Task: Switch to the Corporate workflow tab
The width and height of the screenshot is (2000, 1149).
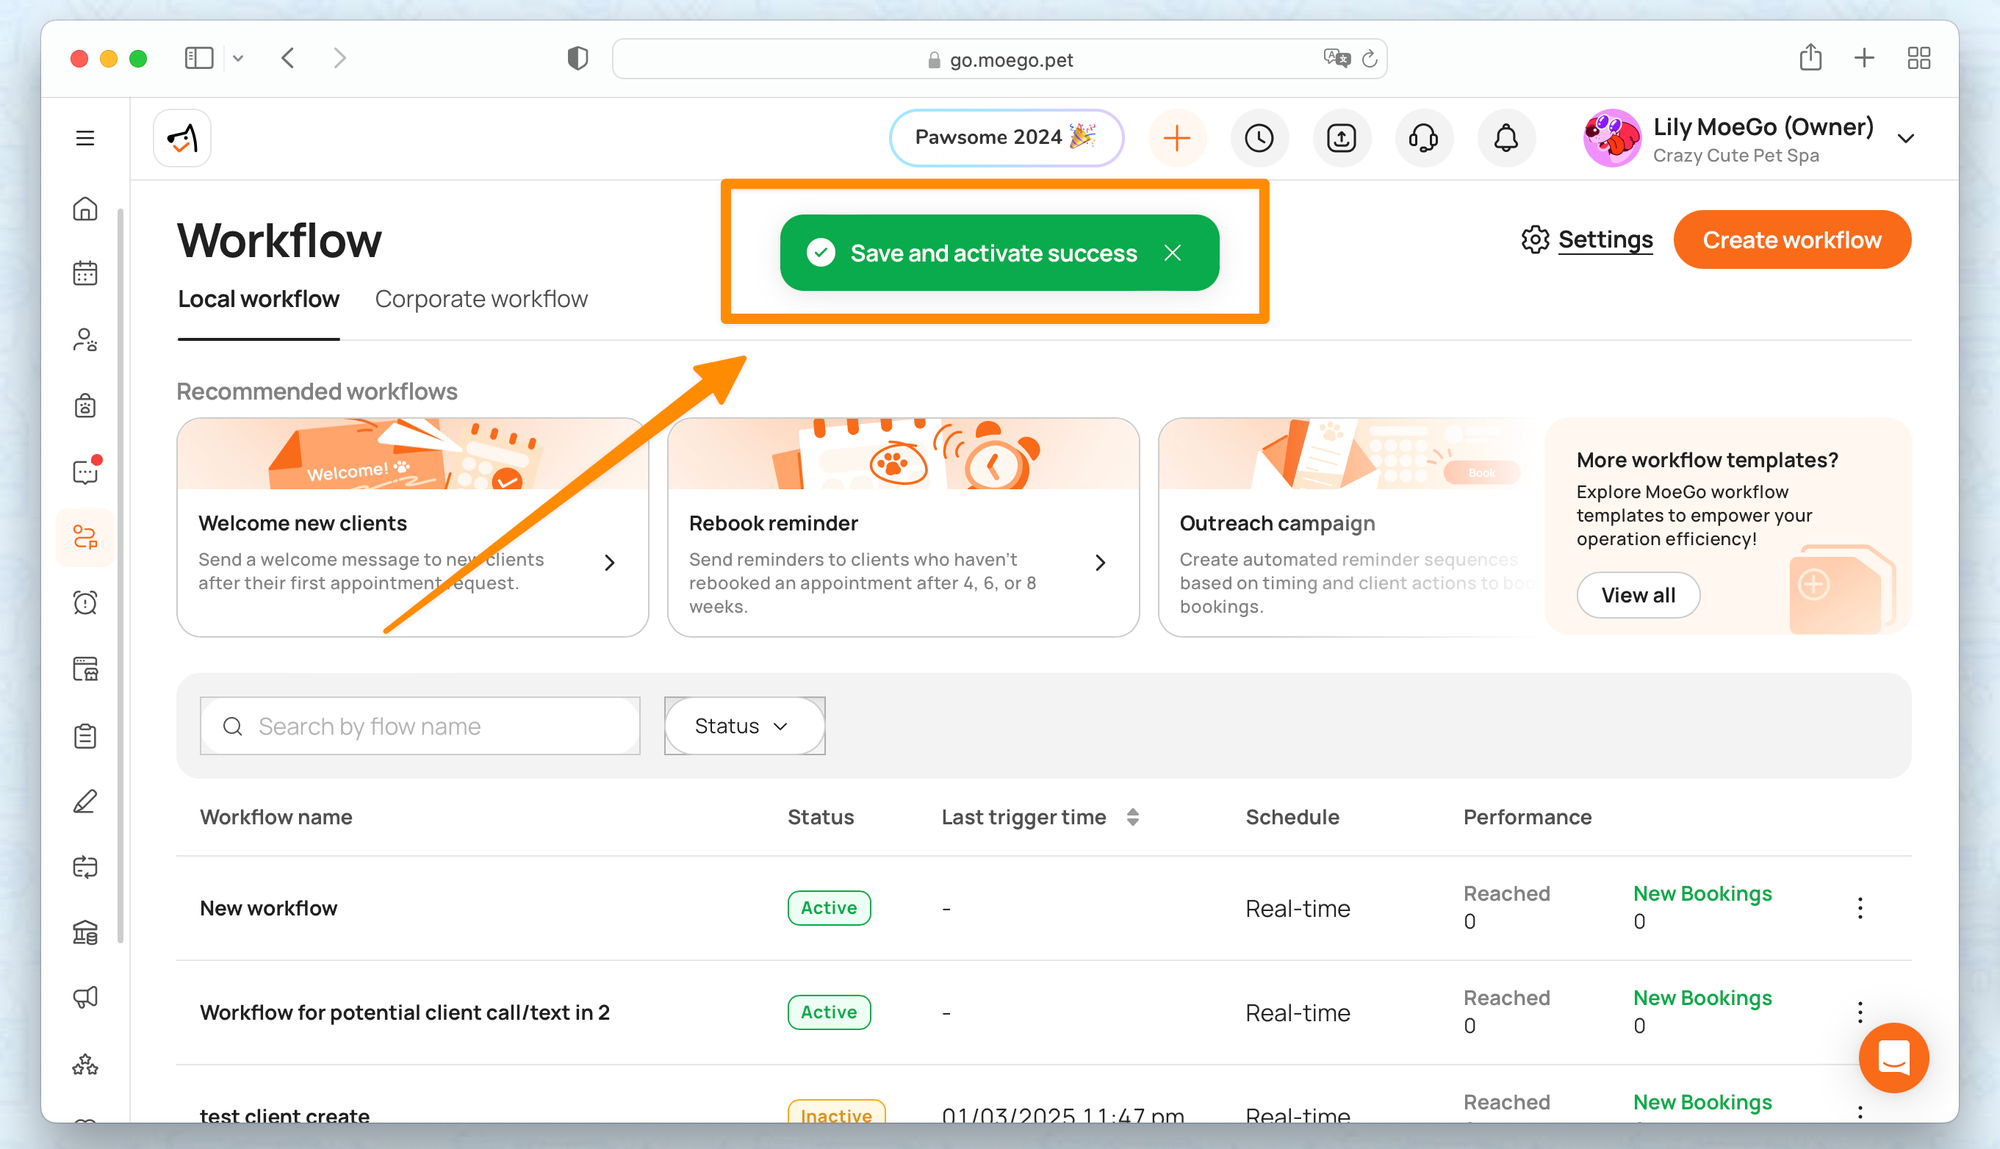Action: pos(481,299)
